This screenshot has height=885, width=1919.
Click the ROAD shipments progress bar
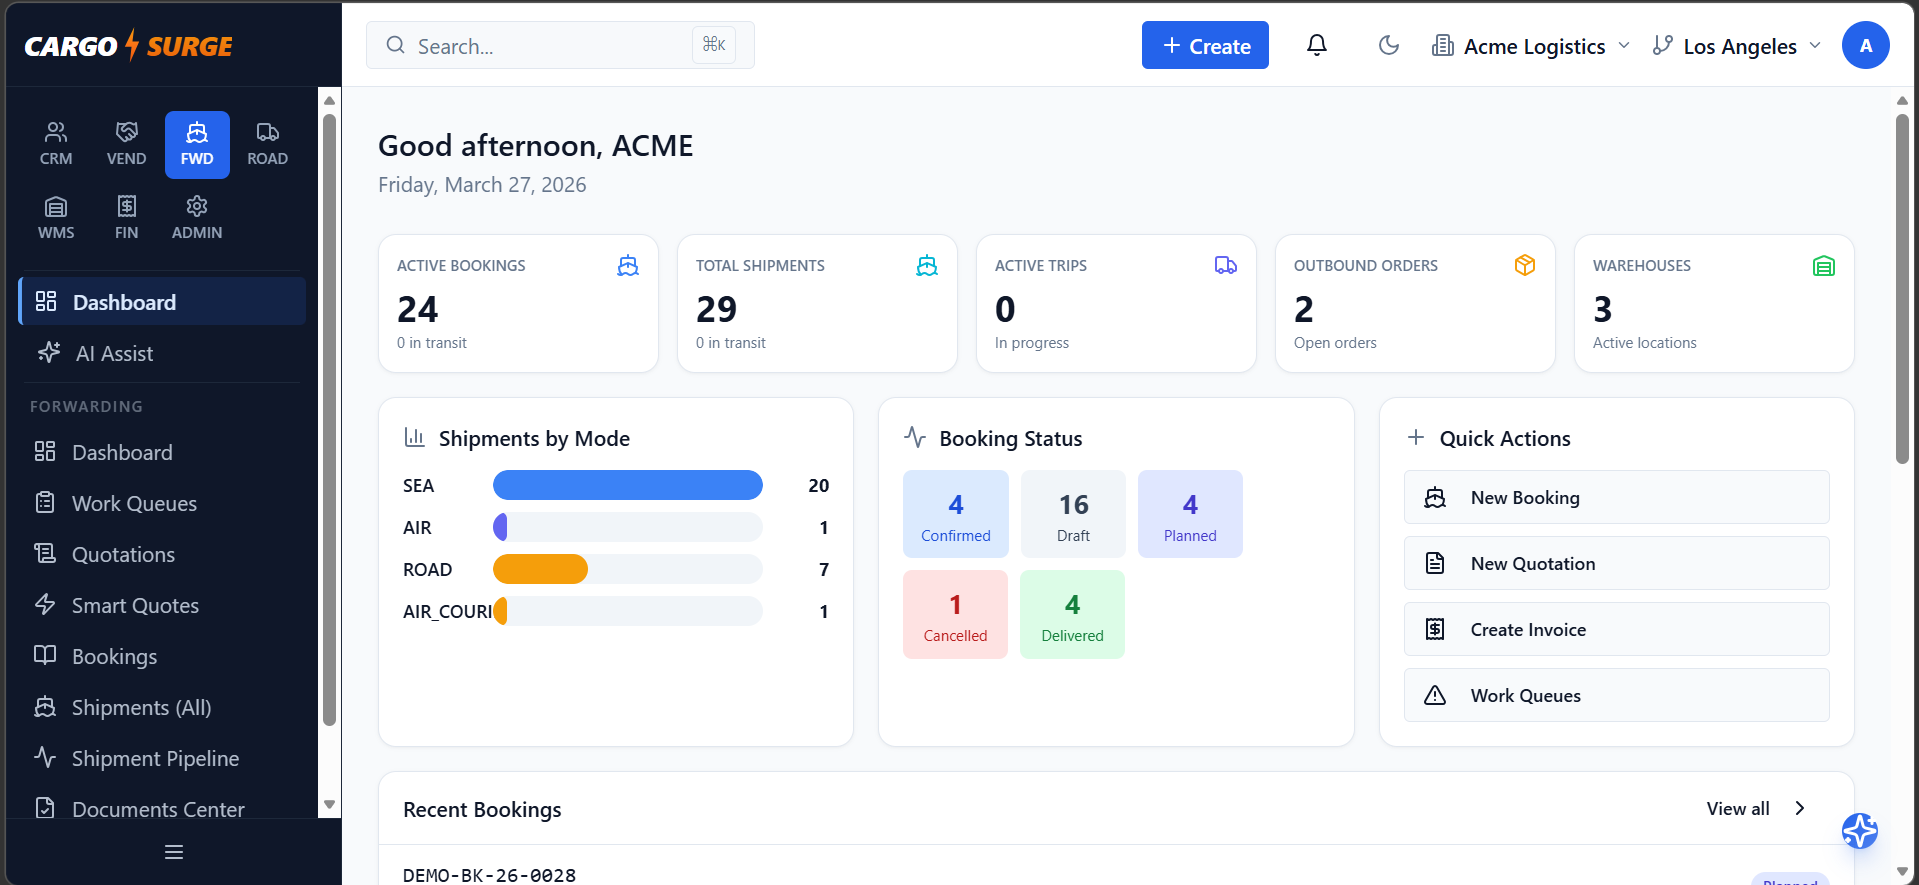click(628, 569)
